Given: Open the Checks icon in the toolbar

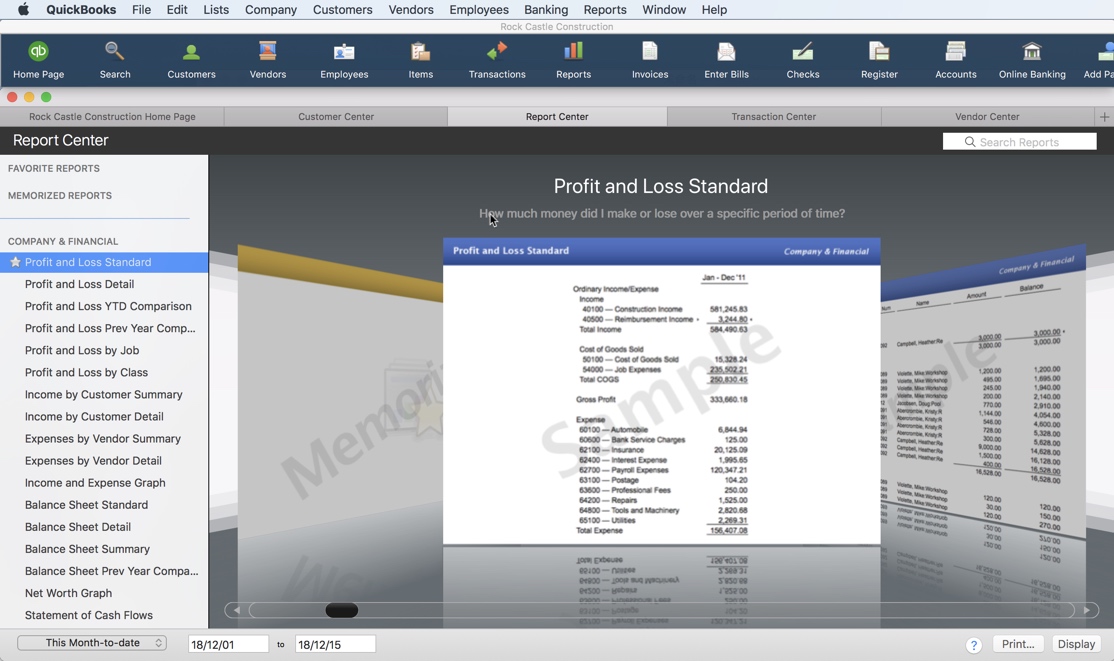Looking at the screenshot, I should 802,58.
